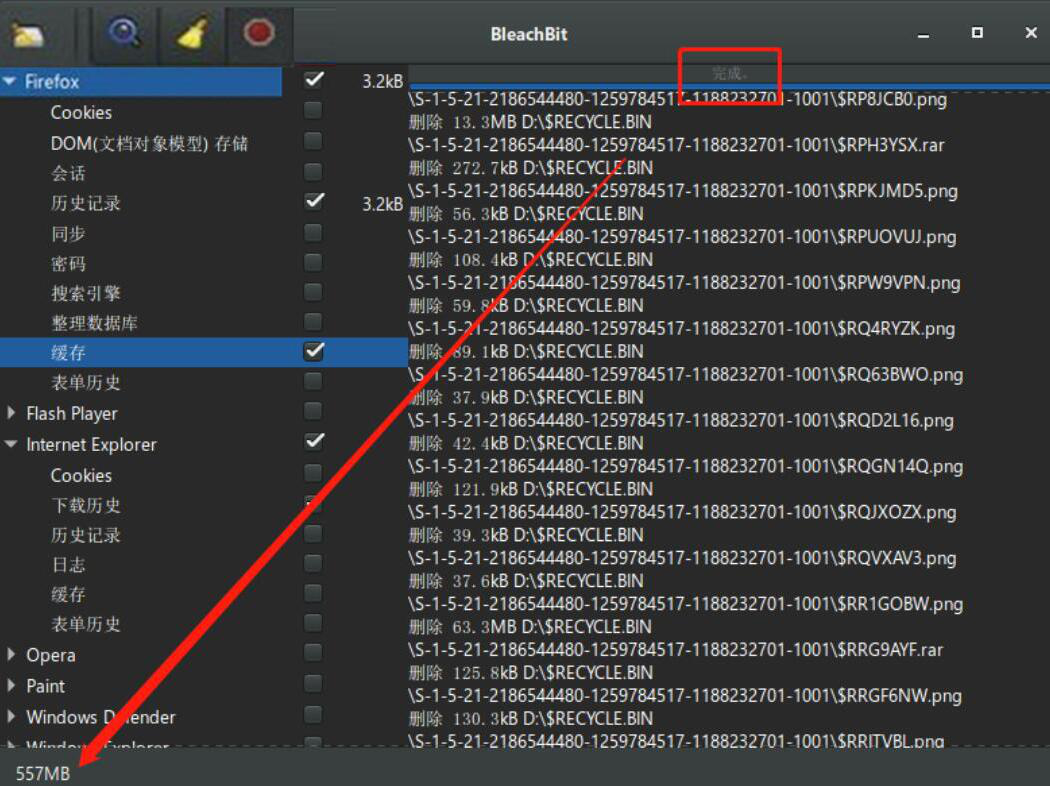The image size is (1050, 786).
Task: Close the BleachBit window
Action: (x=1031, y=32)
